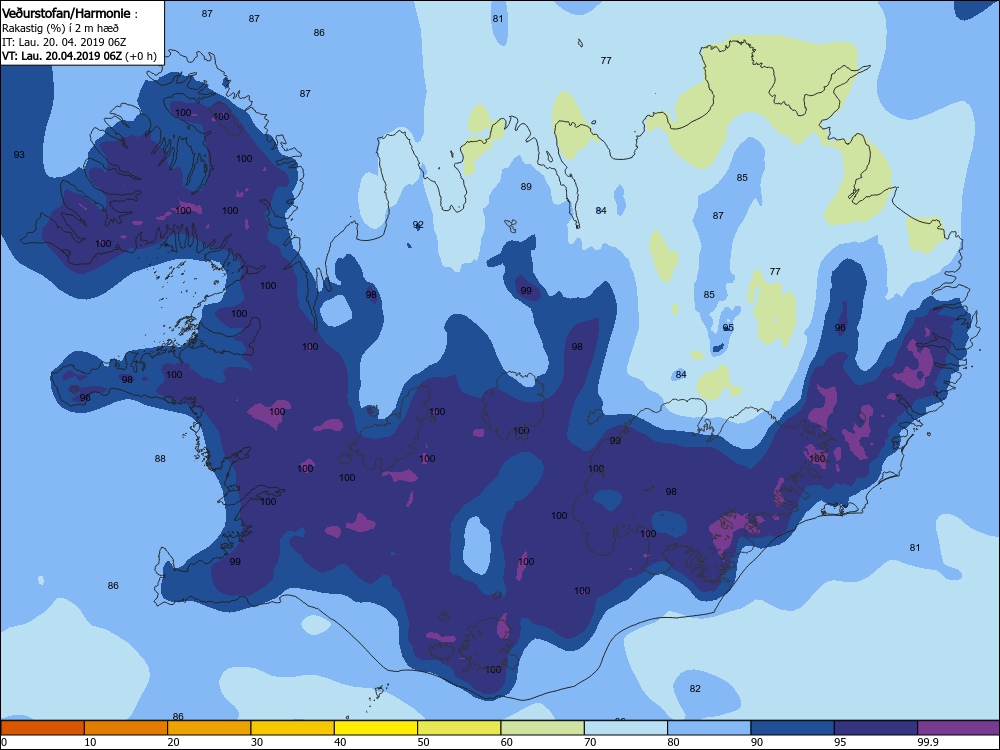The image size is (1000, 750).
Task: Click the legend scale label '30'
Action: [257, 742]
